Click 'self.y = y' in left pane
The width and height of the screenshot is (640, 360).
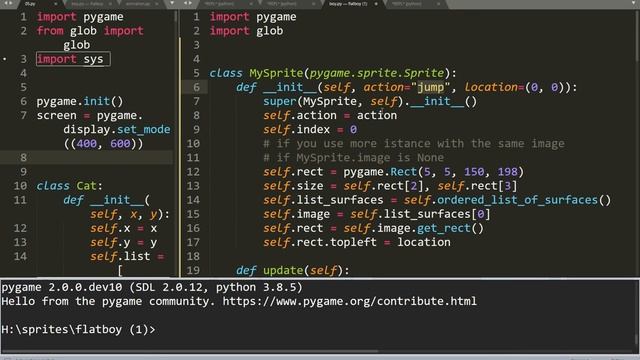point(124,242)
